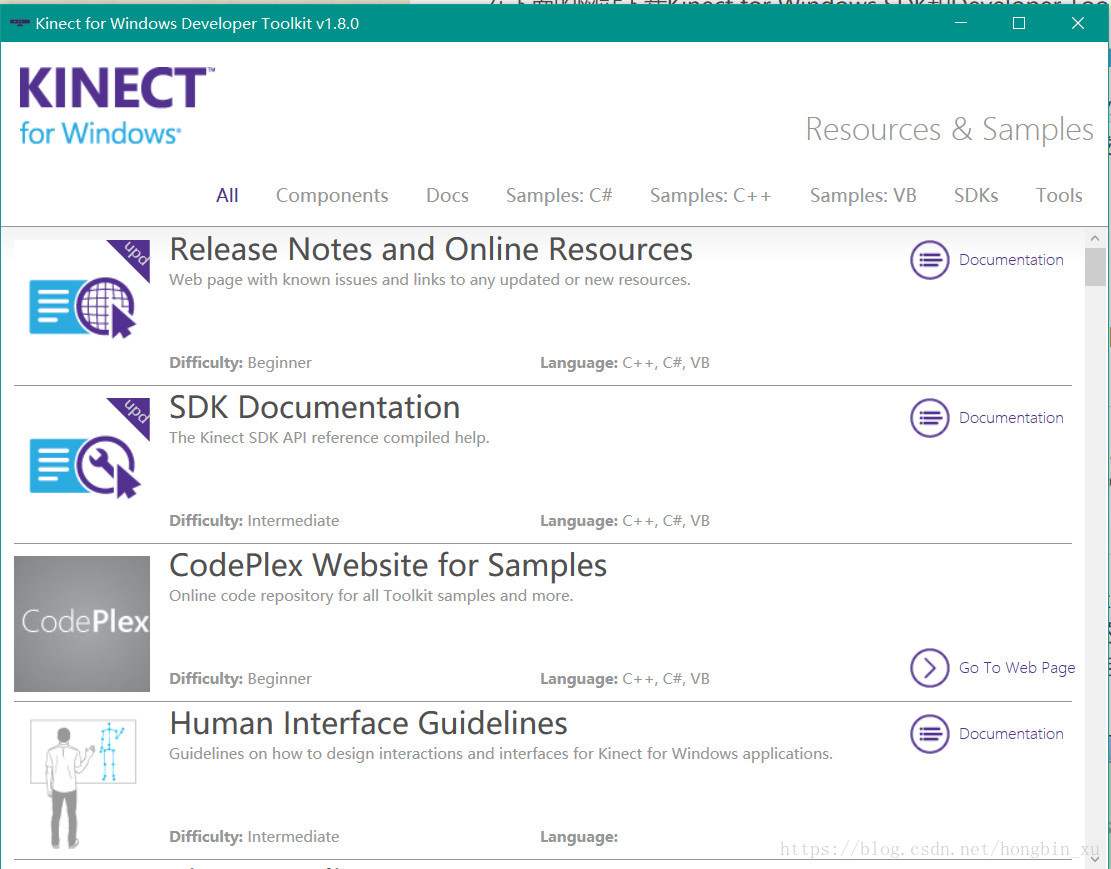The height and width of the screenshot is (869, 1111).
Task: Click the Kinect app icon in title bar
Action: 19,23
